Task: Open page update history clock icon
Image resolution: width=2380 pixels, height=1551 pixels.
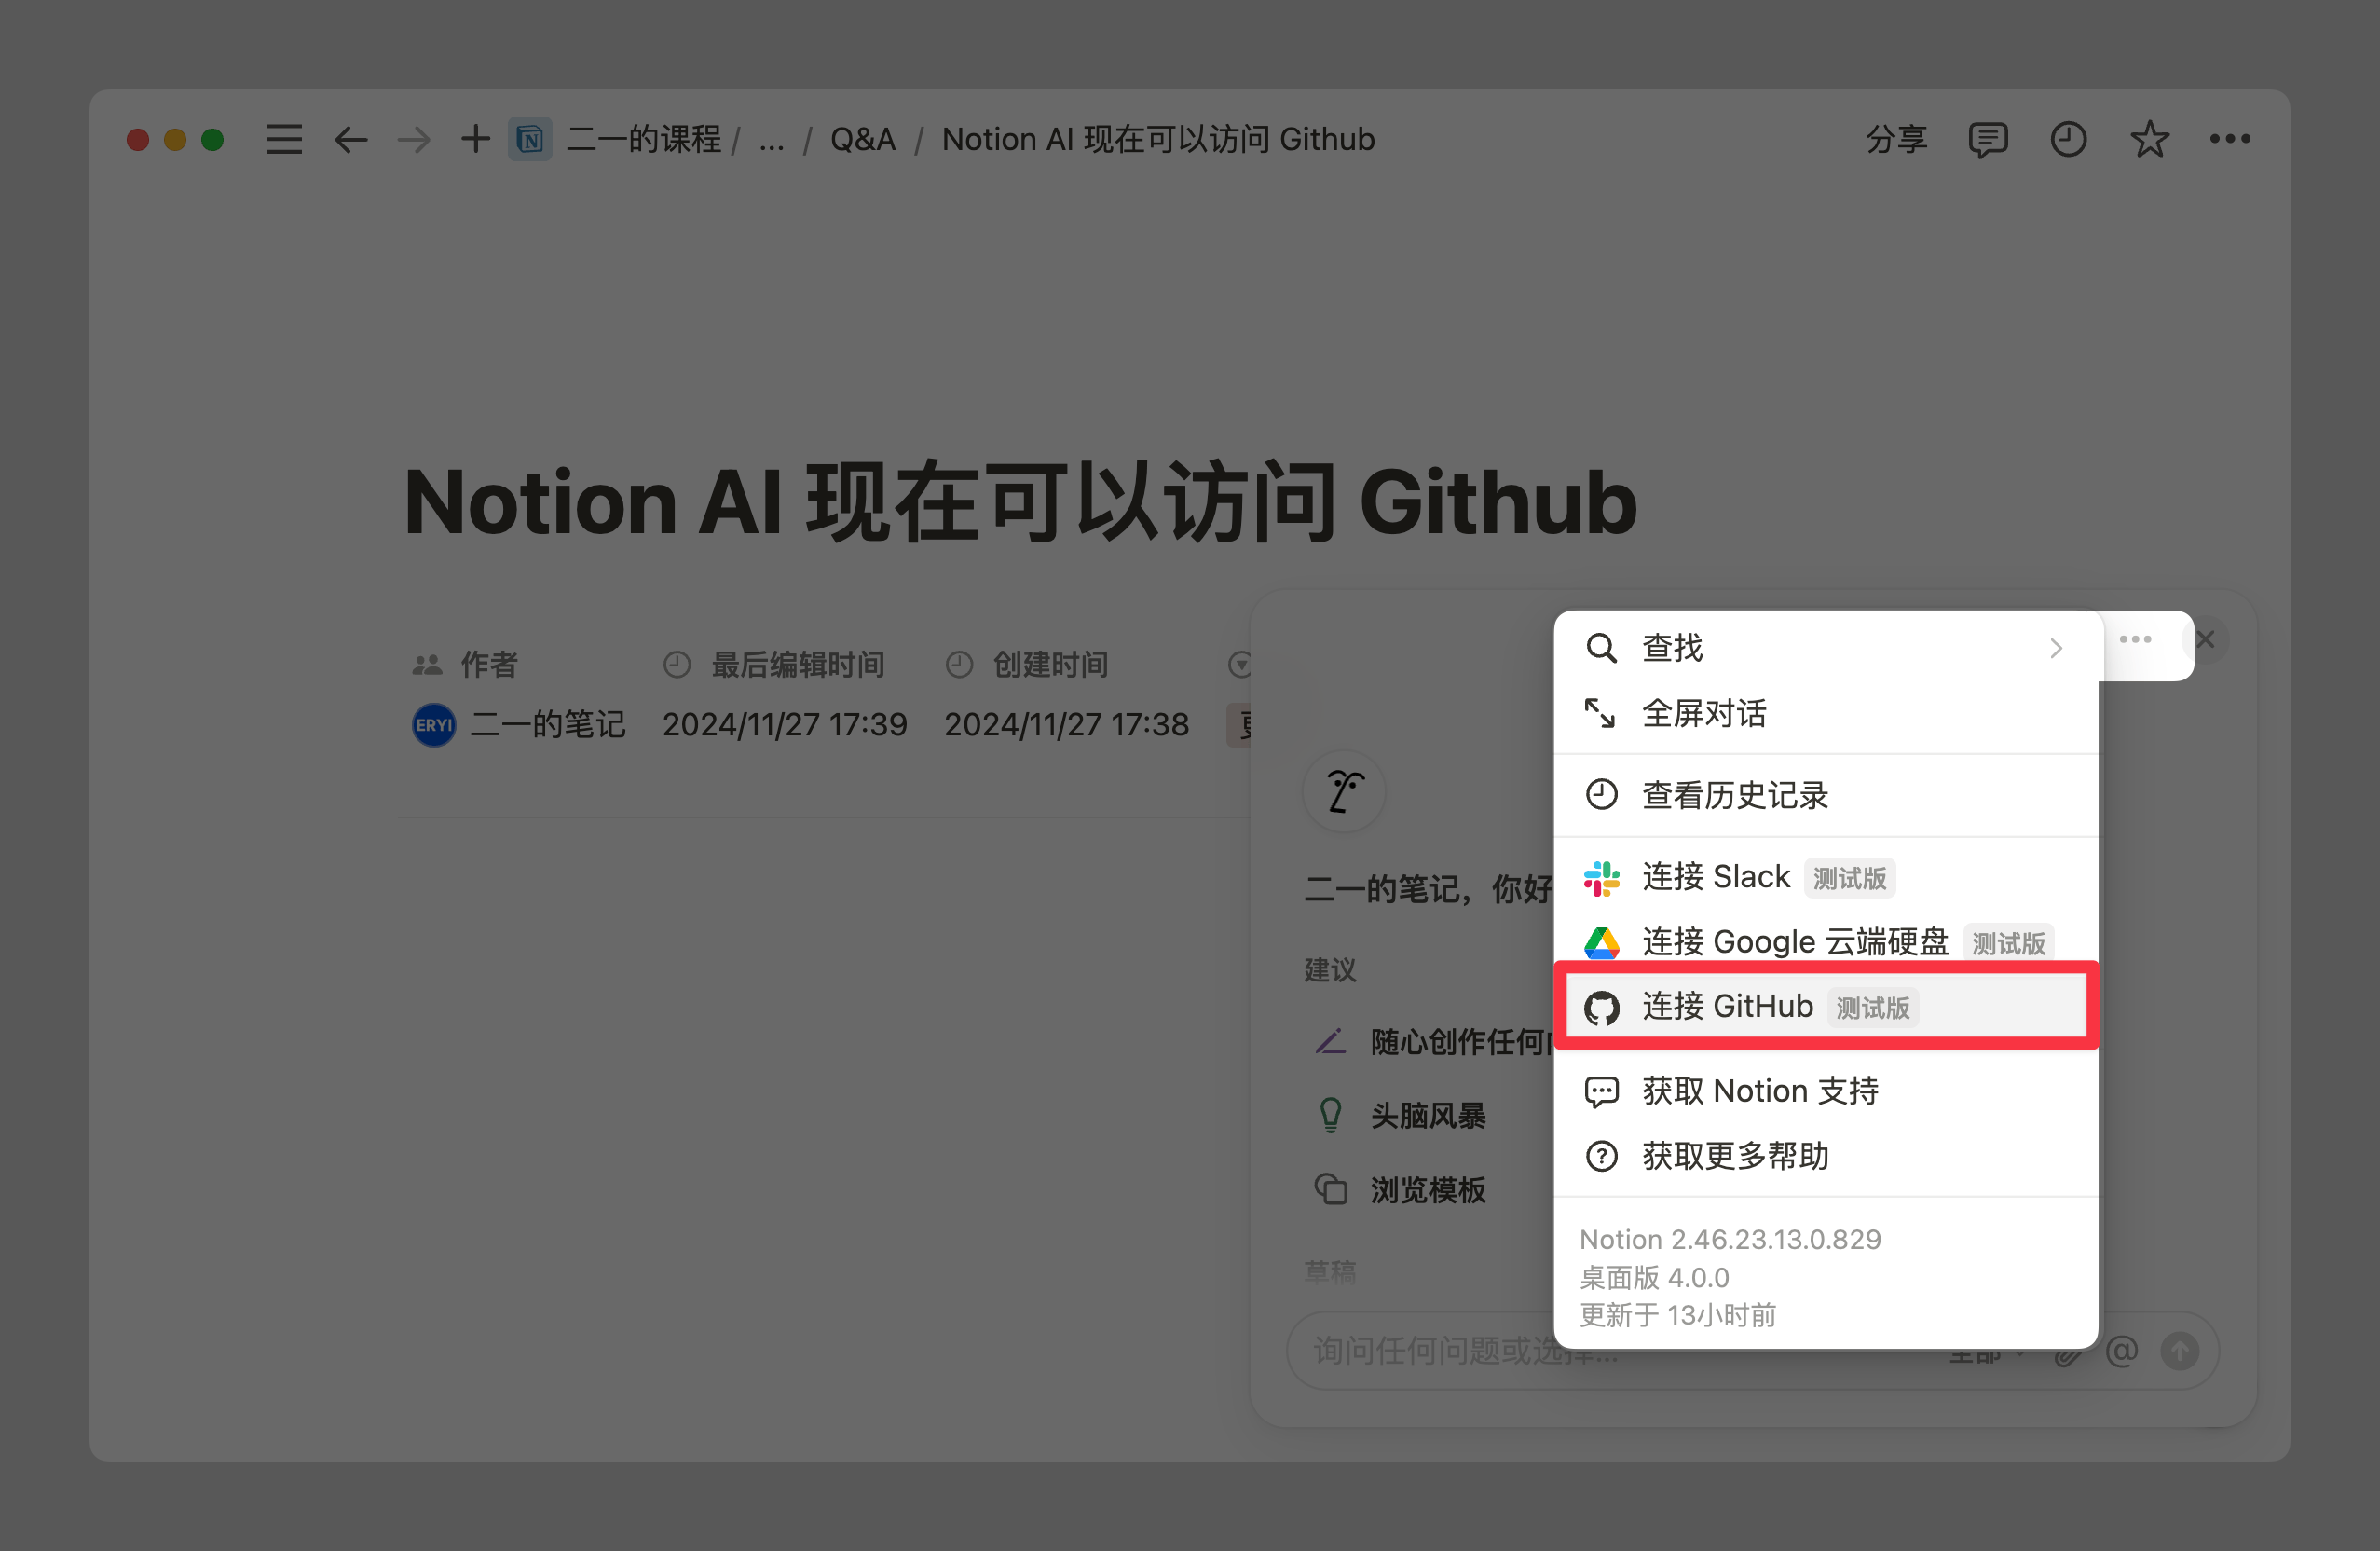Action: tap(2068, 139)
